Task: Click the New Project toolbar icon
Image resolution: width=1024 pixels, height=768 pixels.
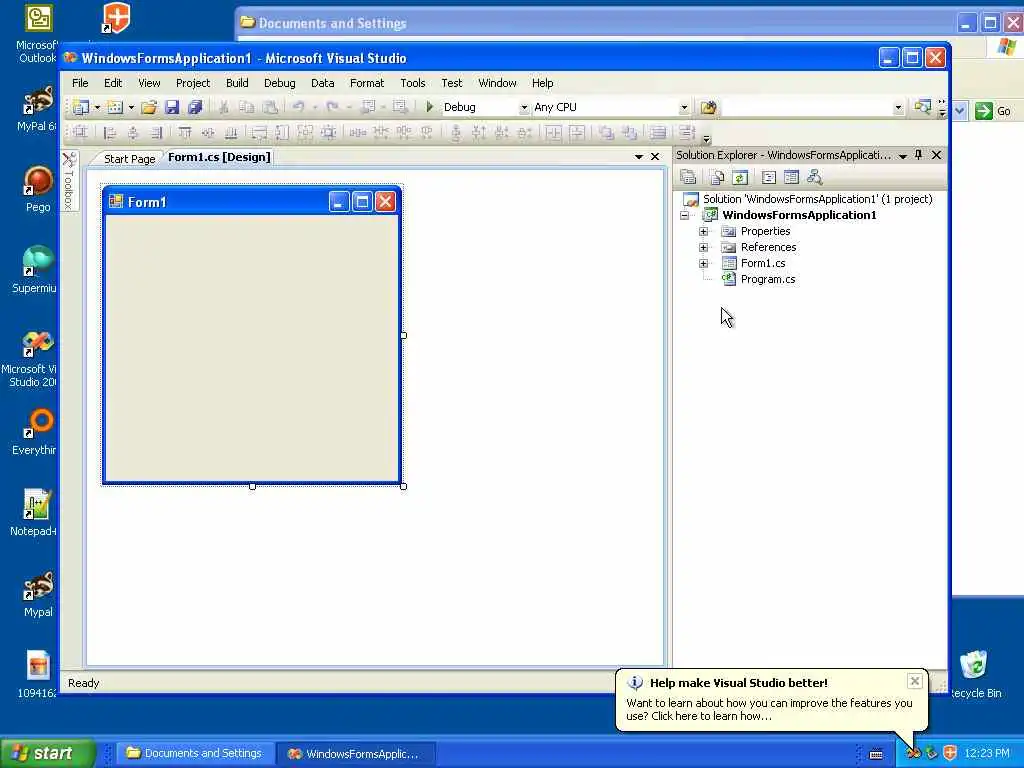Action: click(x=81, y=107)
